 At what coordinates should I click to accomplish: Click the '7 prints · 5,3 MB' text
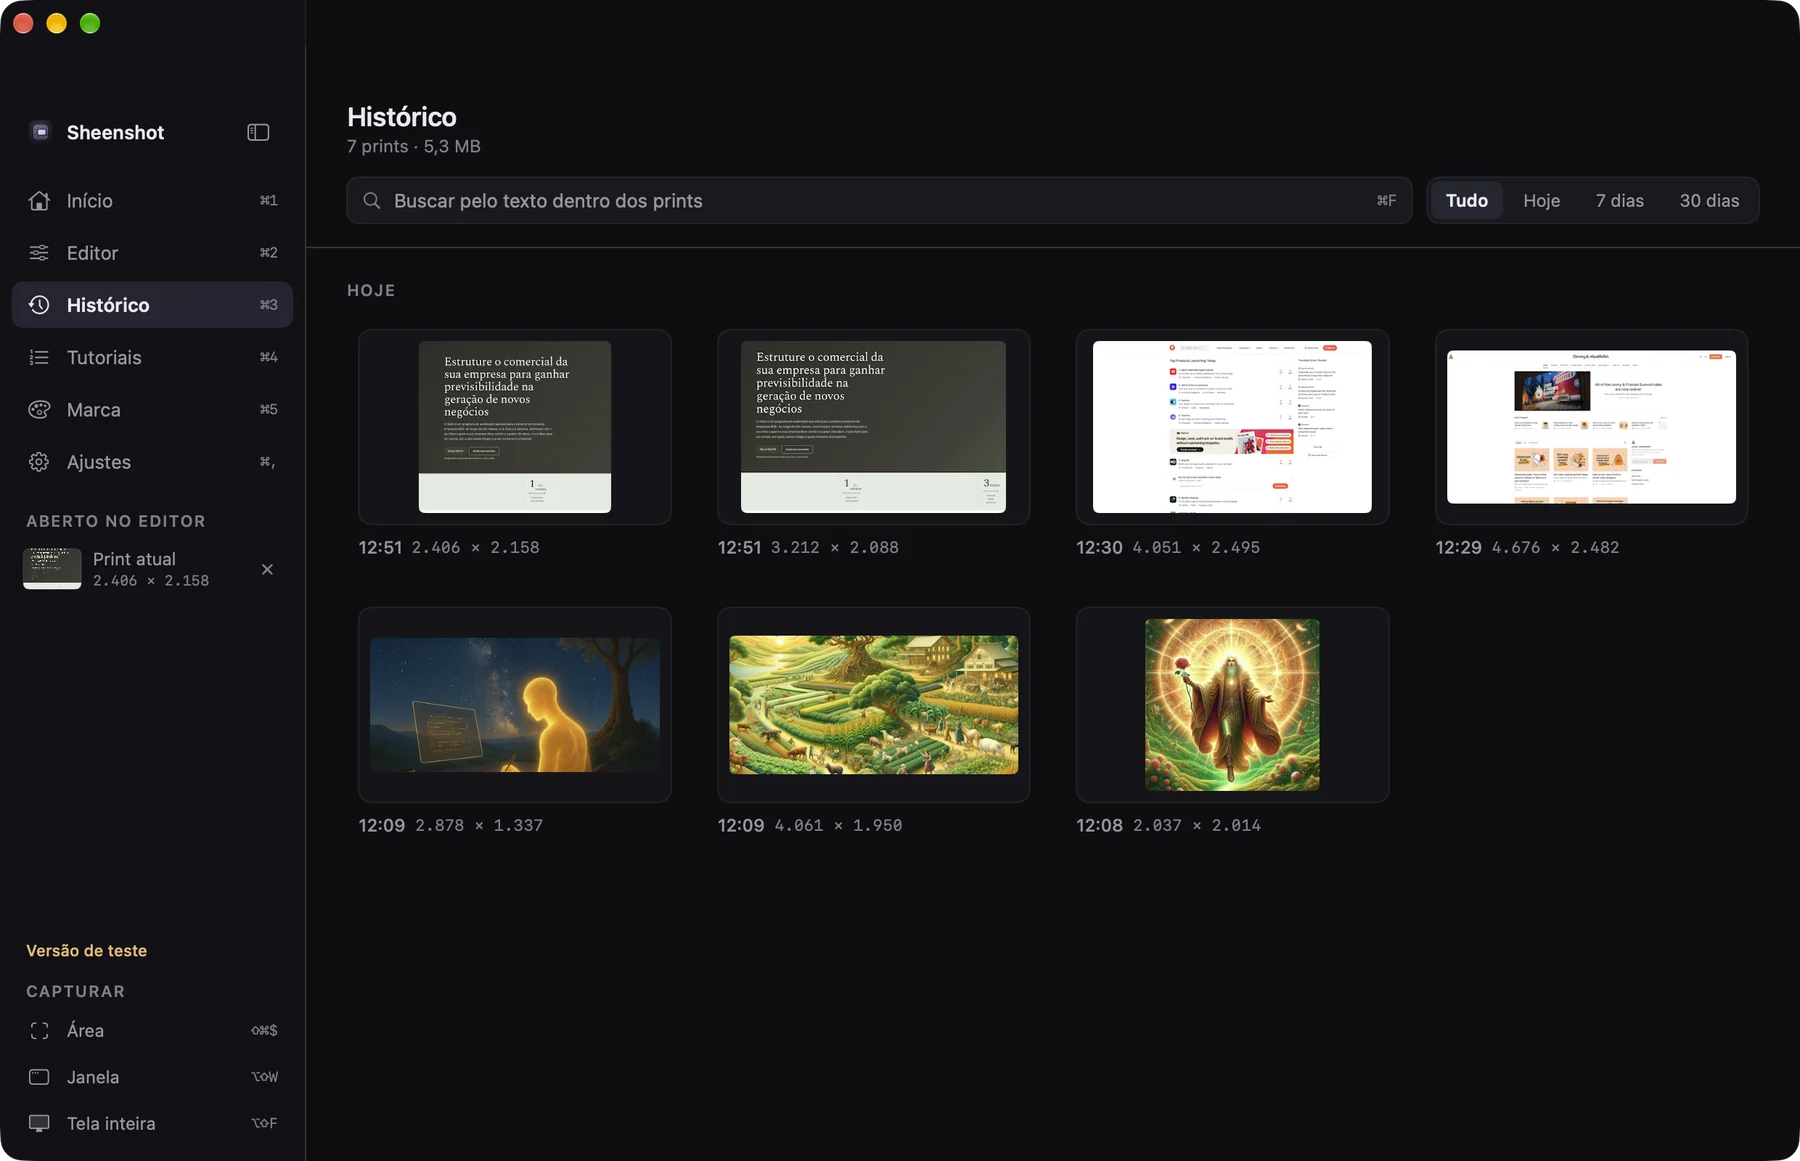coord(413,147)
